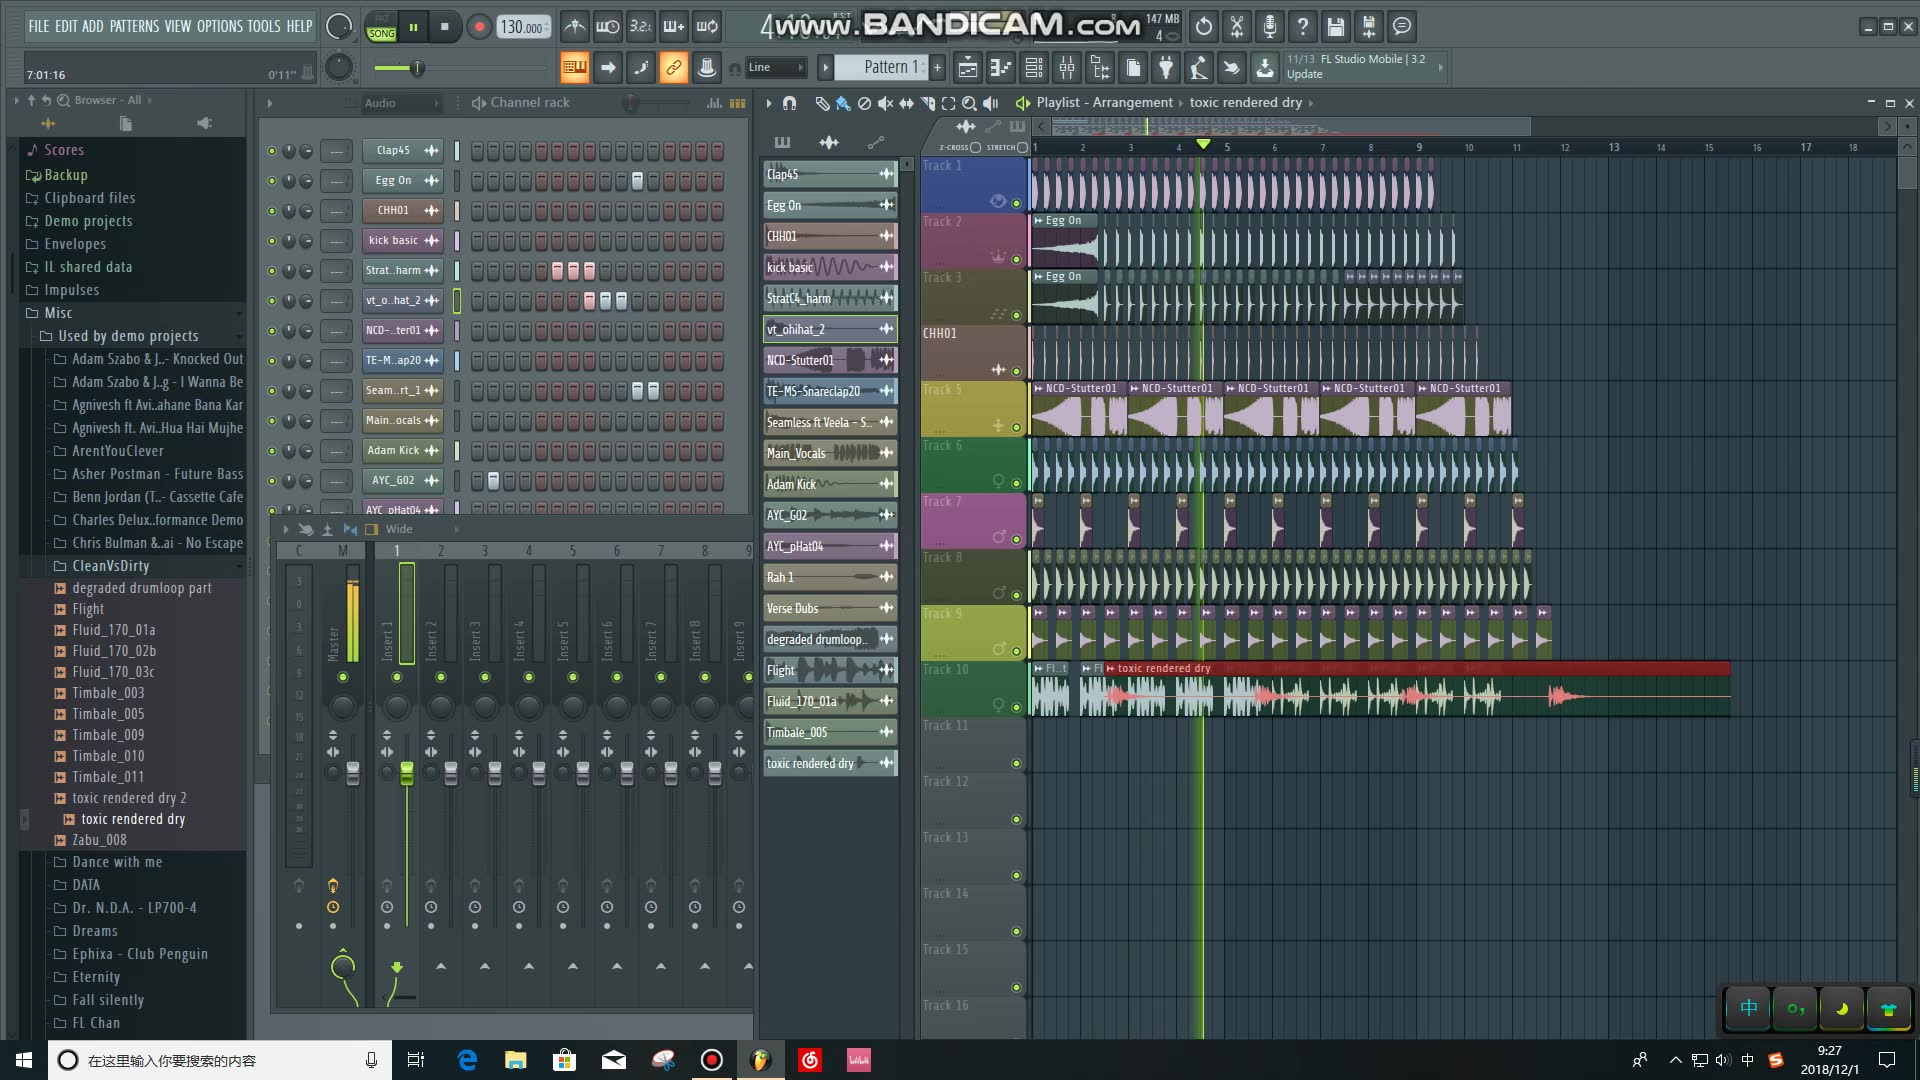This screenshot has width=1920, height=1080.
Task: Click the red record button
Action: point(479,27)
